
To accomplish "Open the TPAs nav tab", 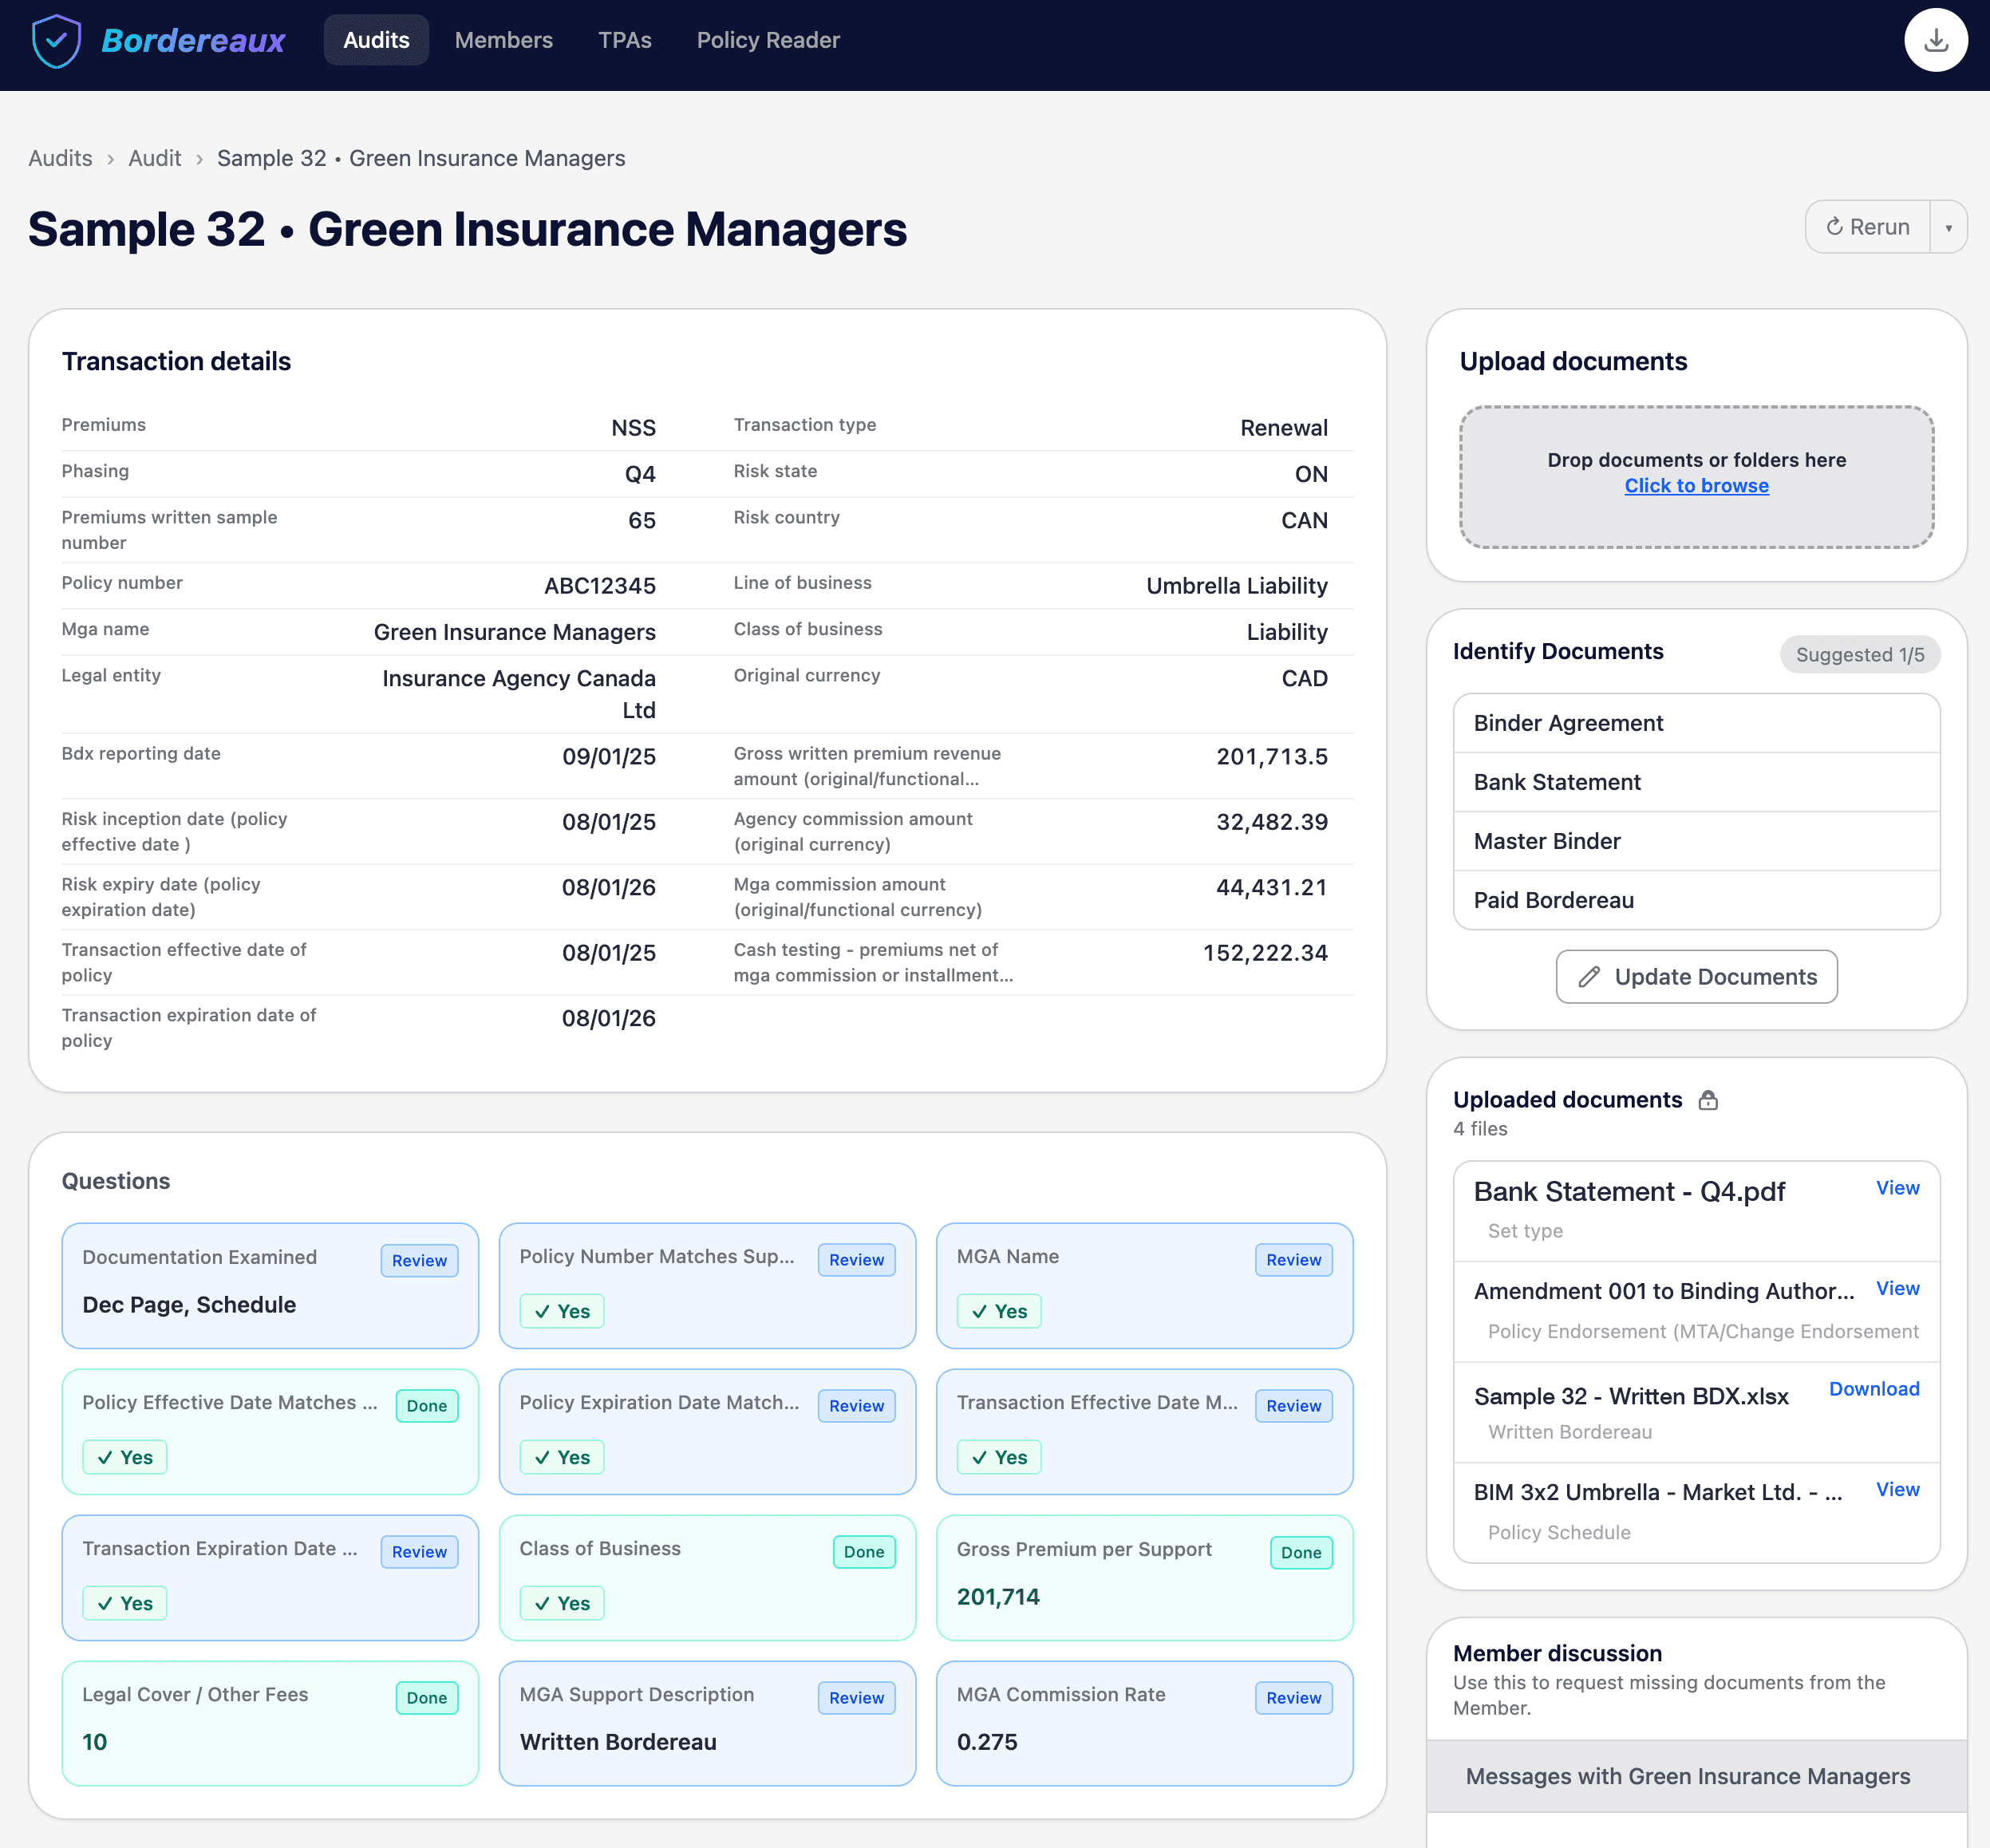I will pos(625,40).
